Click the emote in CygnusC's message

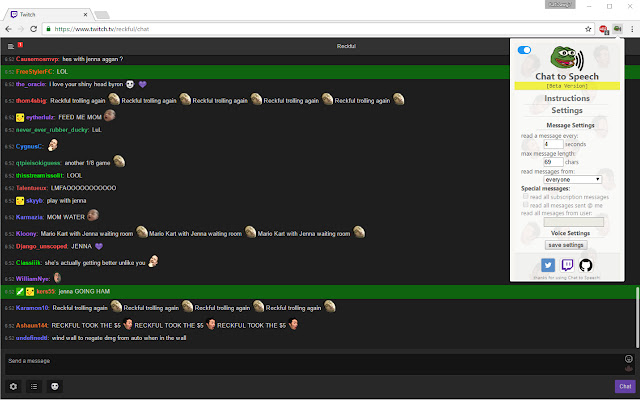pos(53,144)
